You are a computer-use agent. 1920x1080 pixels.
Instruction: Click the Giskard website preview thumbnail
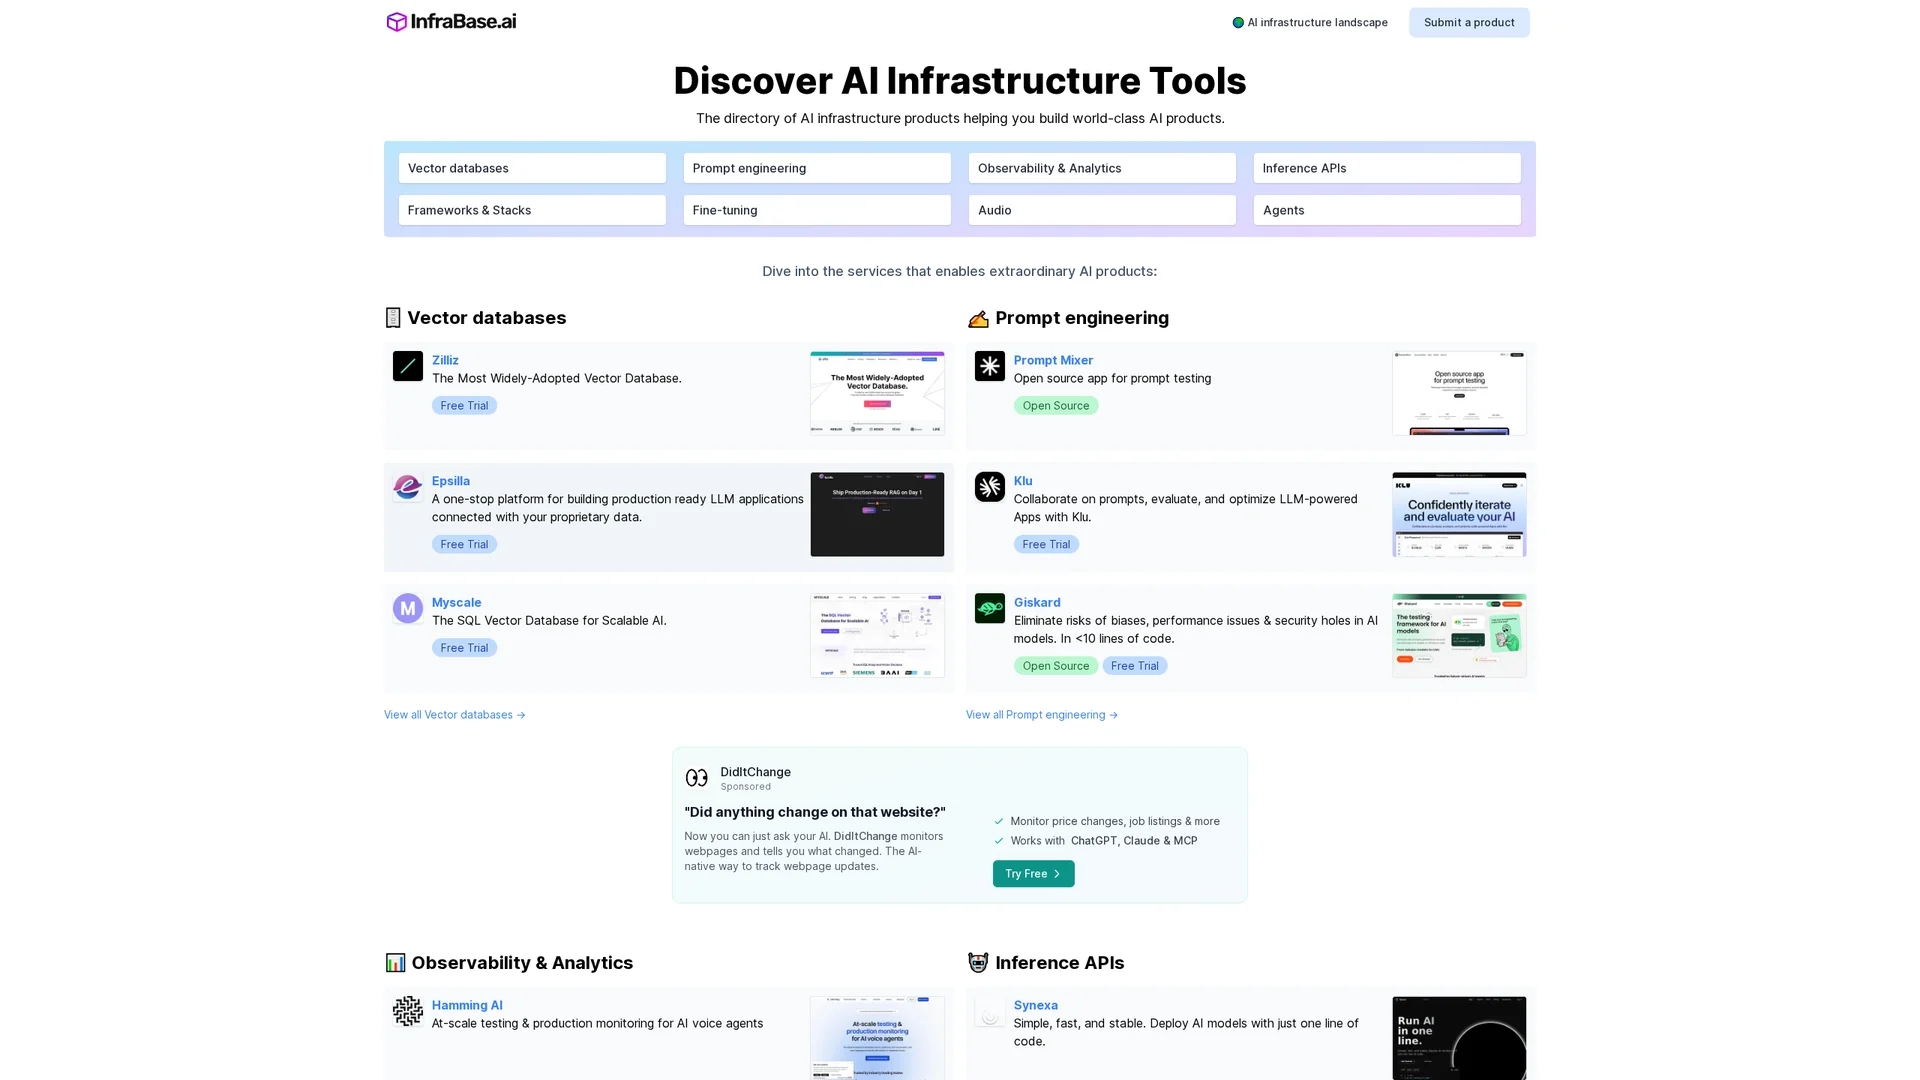coord(1459,635)
